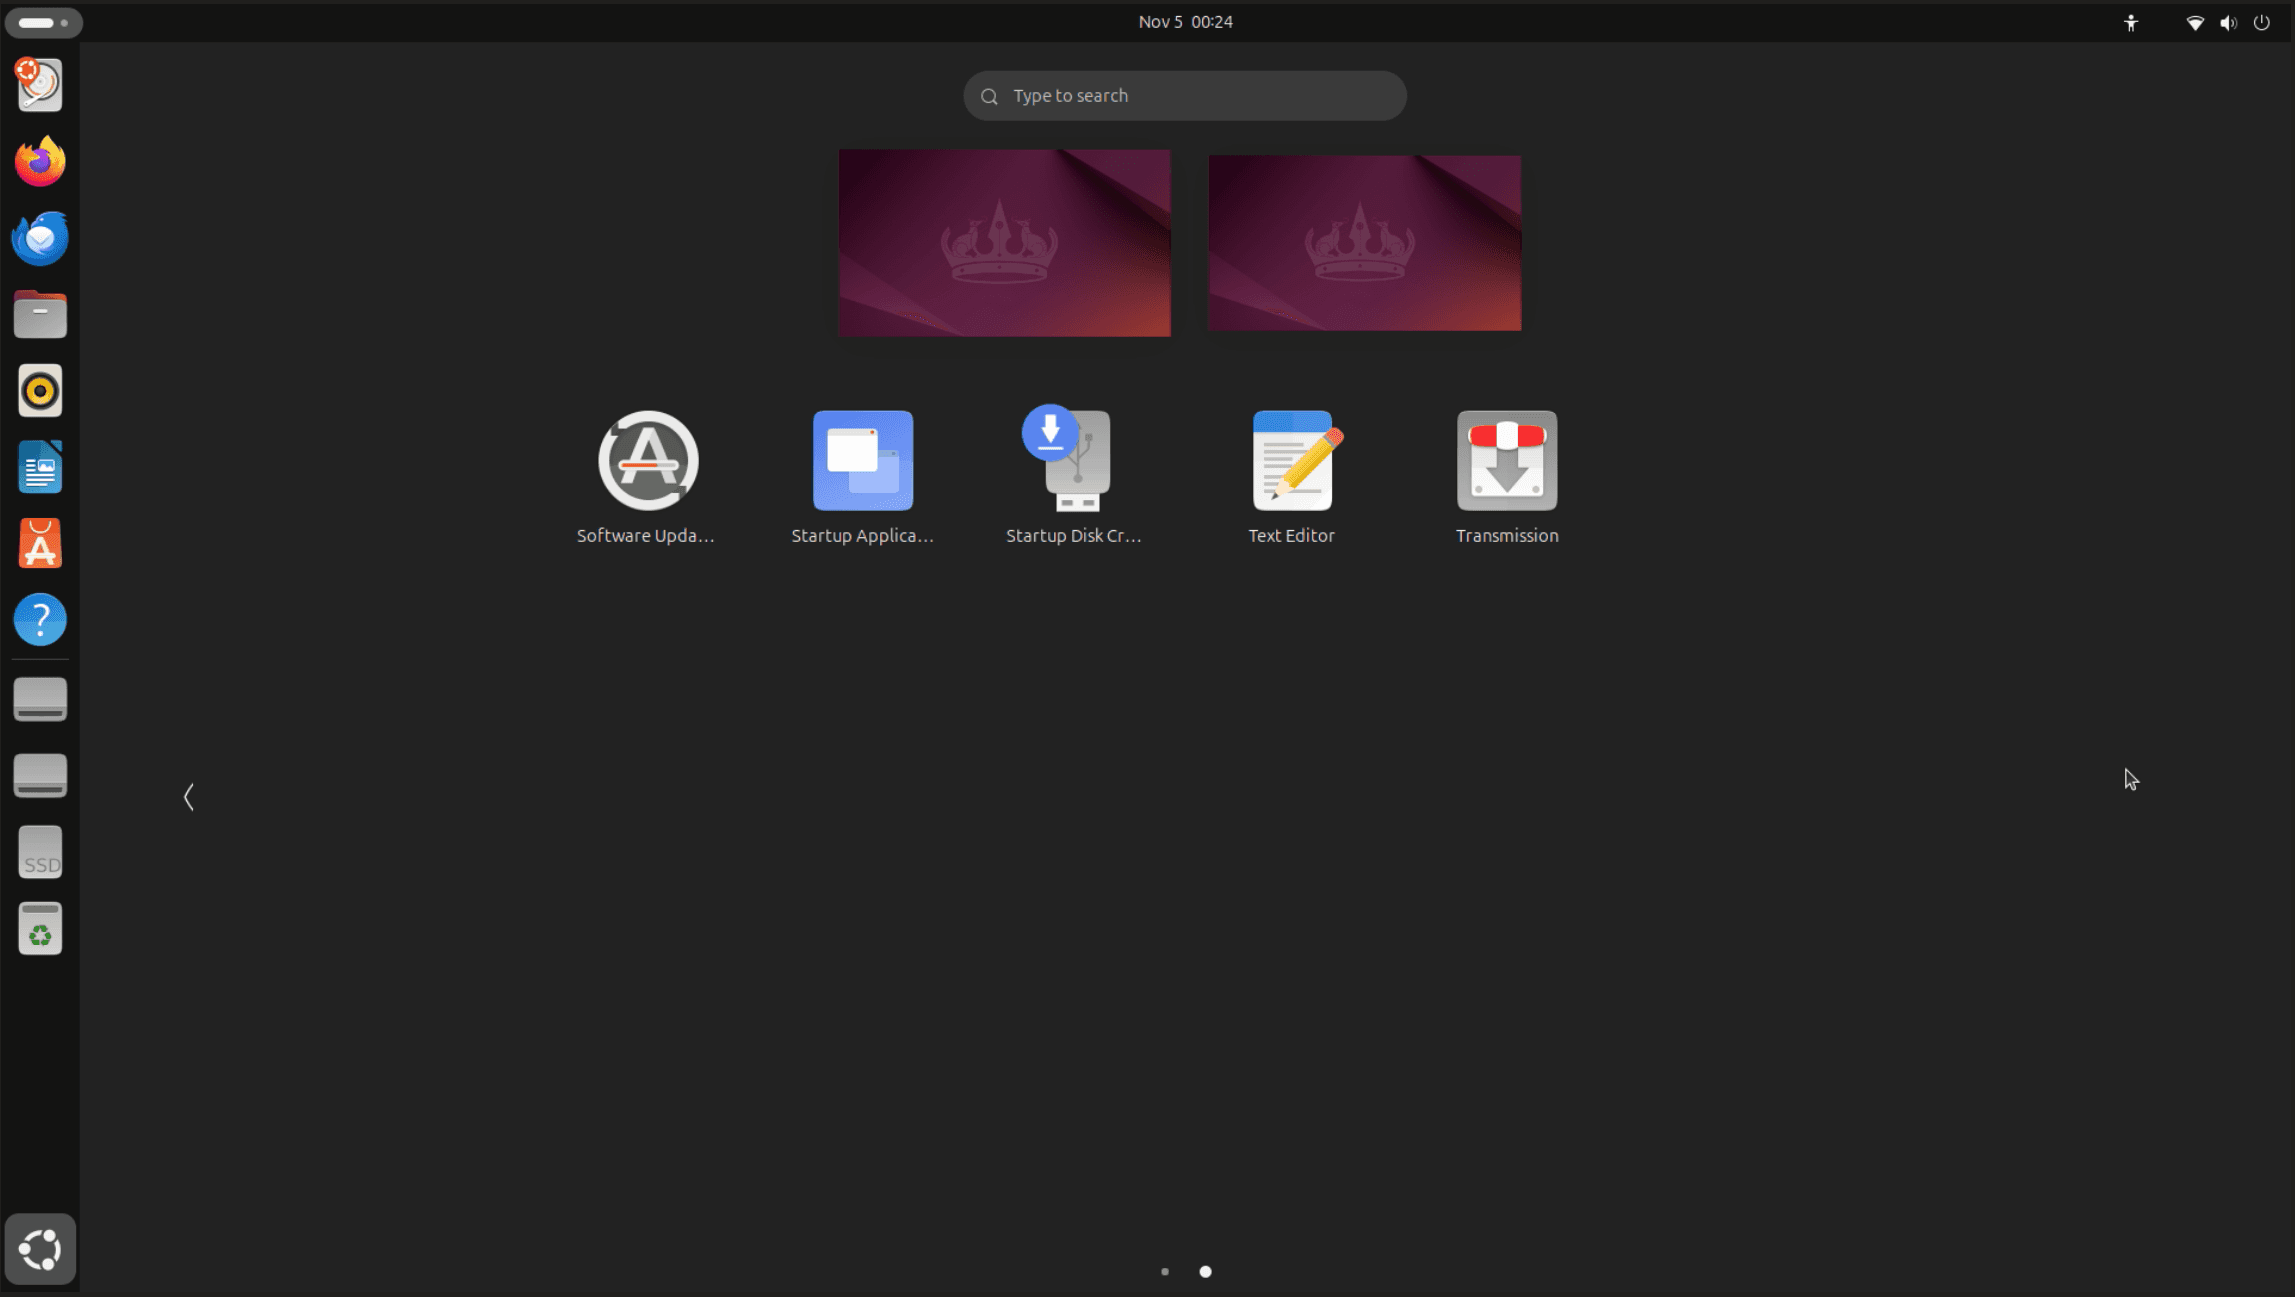Screen dimensions: 2295x1297
Task: Go to previous app page arrow
Action: coord(189,797)
